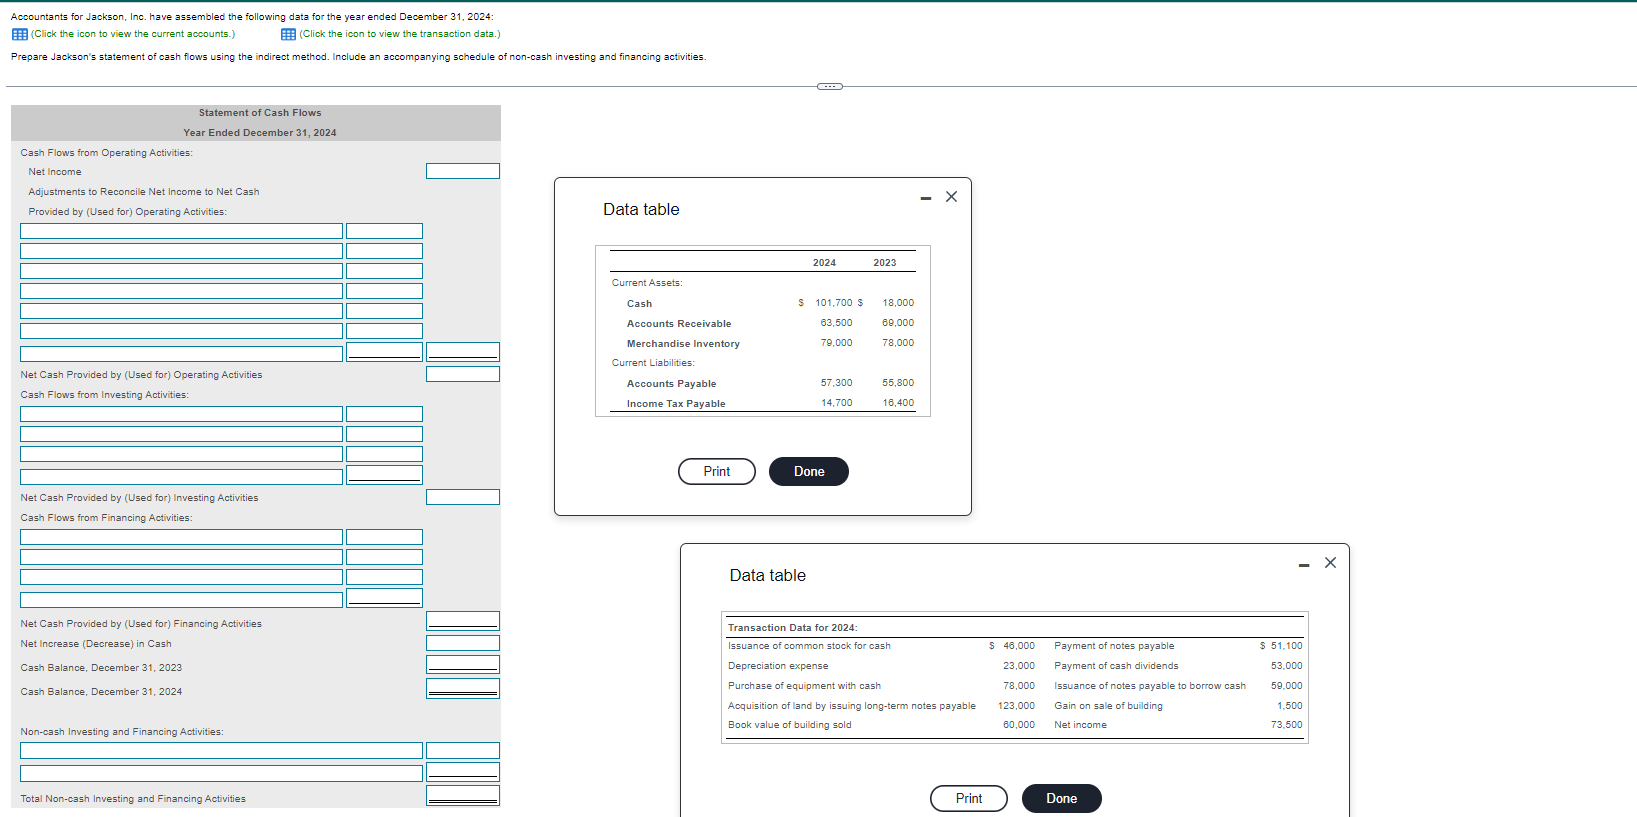
Task: Click 'Issuance of common stock for cash' text
Action: pyautogui.click(x=809, y=646)
